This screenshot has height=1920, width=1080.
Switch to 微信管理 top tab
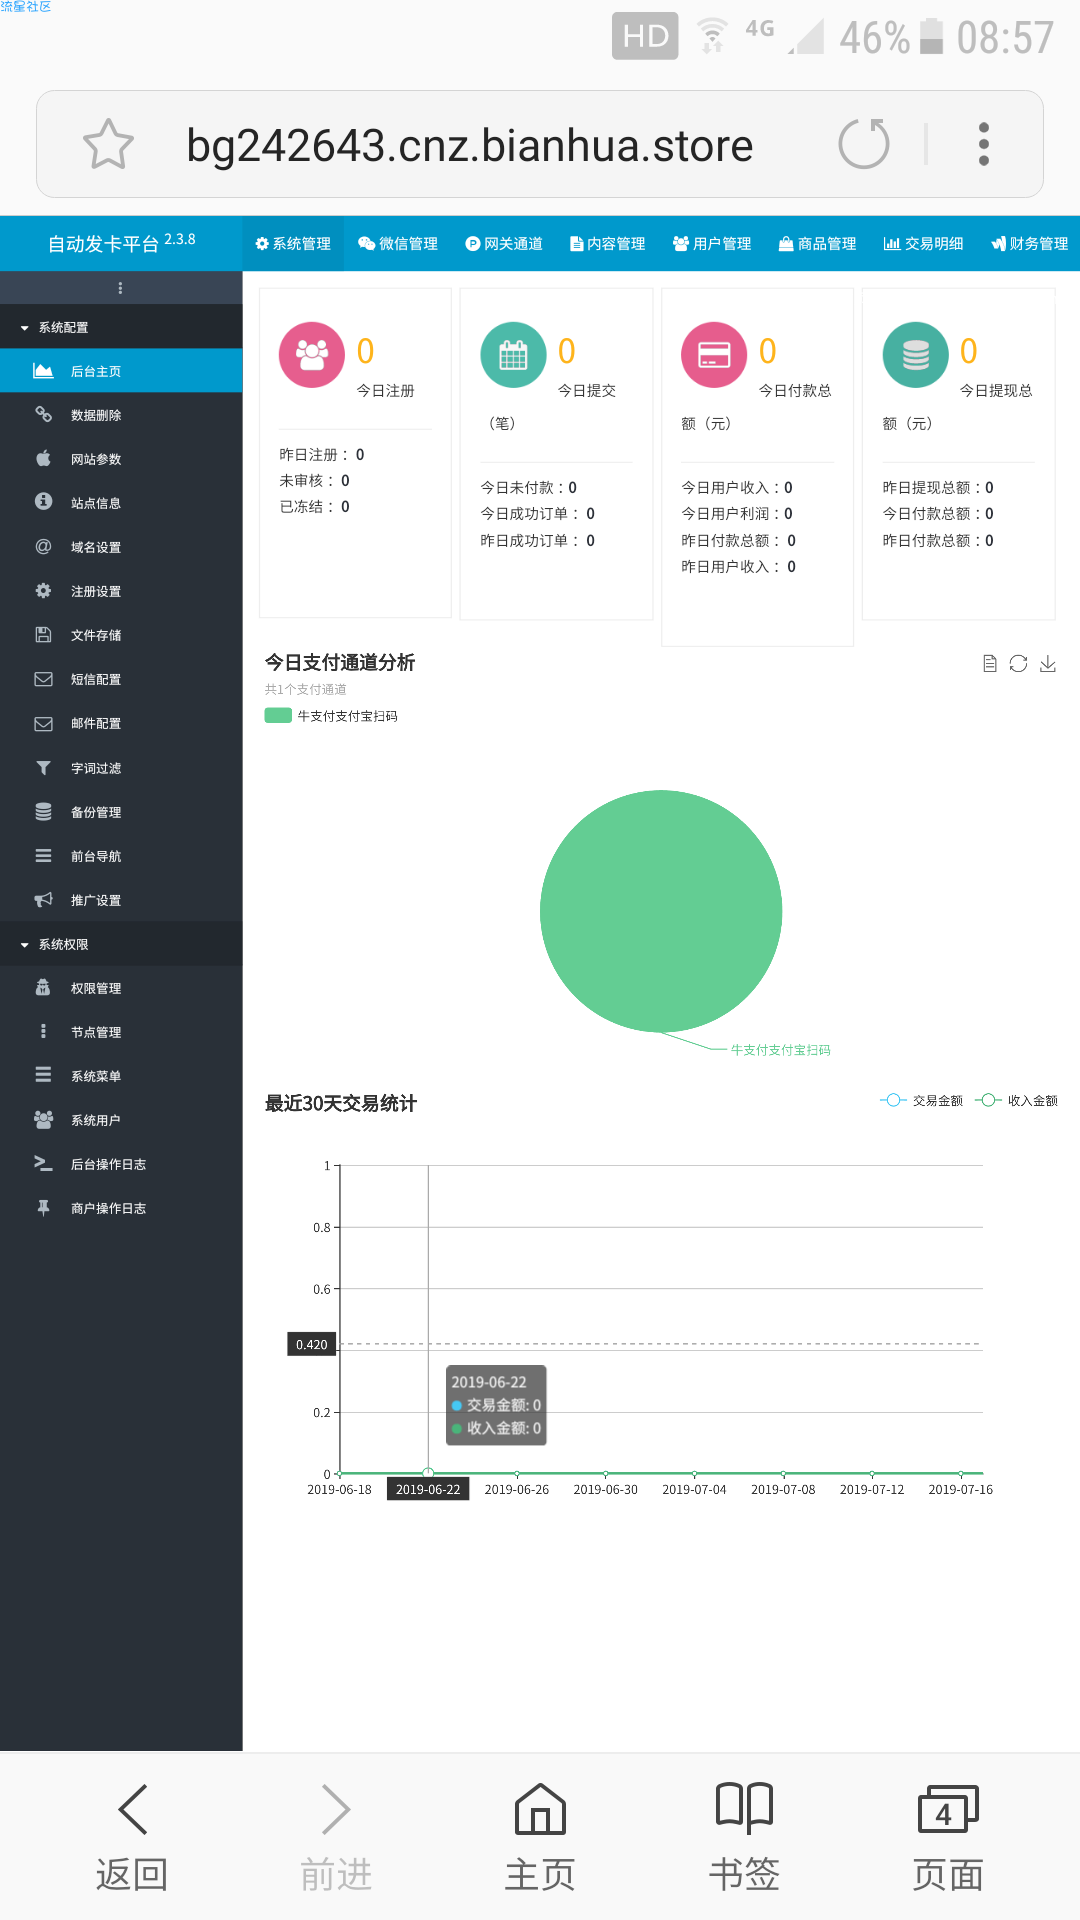point(398,243)
